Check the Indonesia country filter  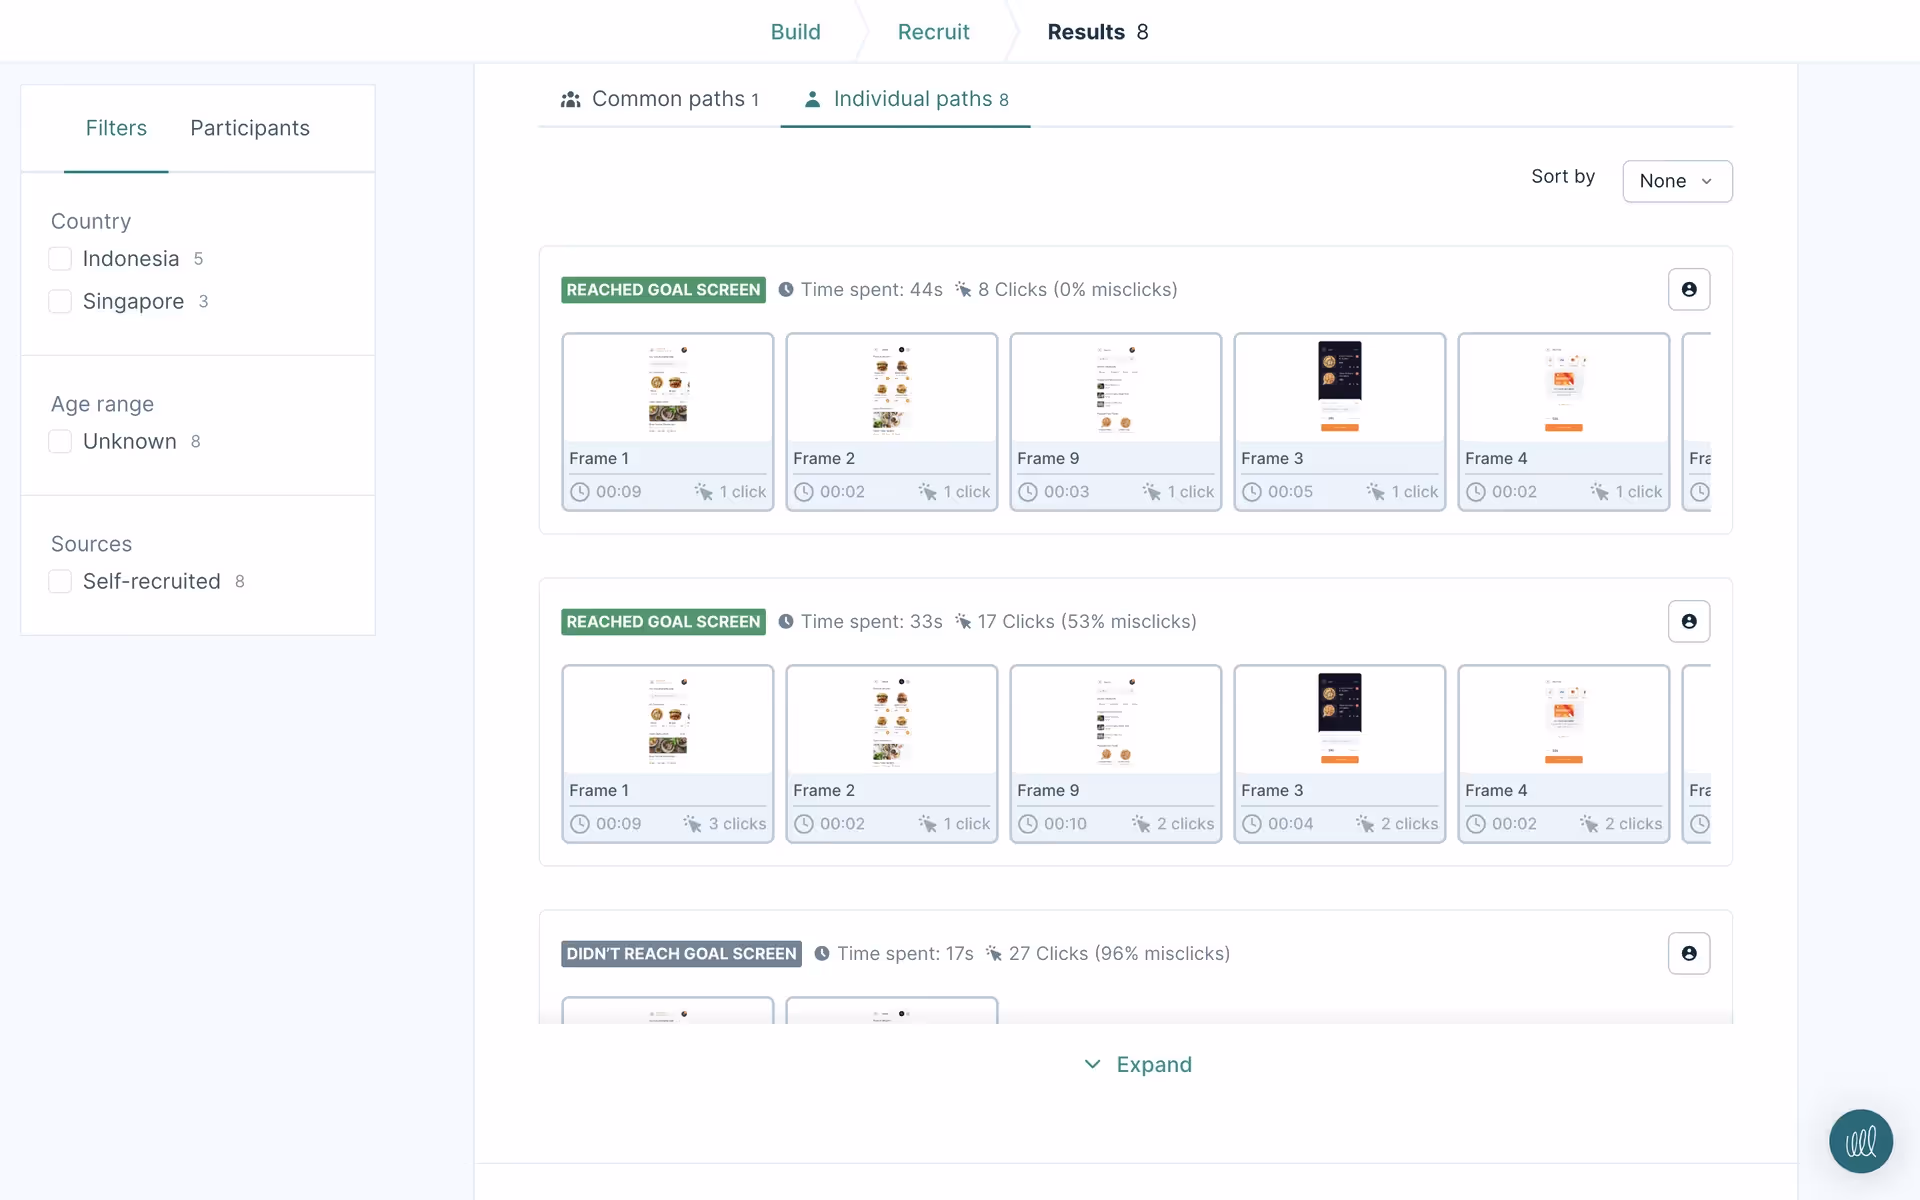click(60, 259)
